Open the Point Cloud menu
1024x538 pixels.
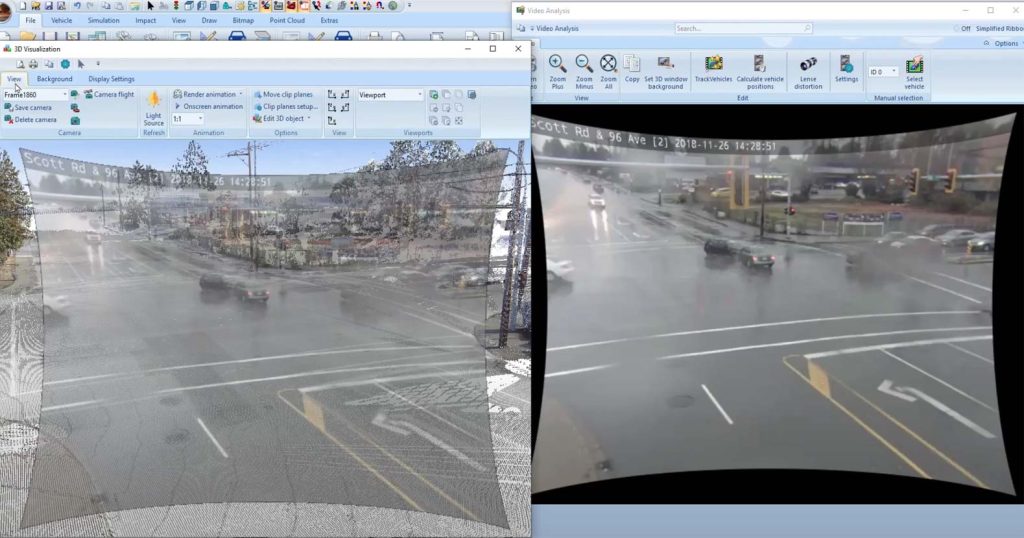pos(287,20)
